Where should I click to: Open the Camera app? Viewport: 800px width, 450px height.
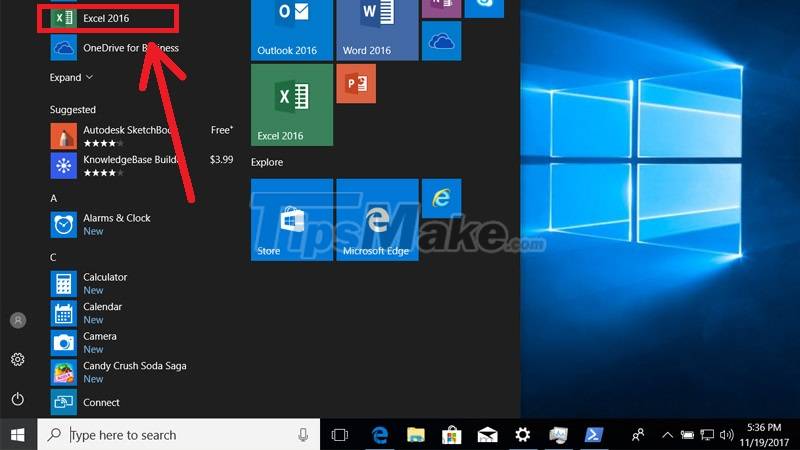click(143, 343)
